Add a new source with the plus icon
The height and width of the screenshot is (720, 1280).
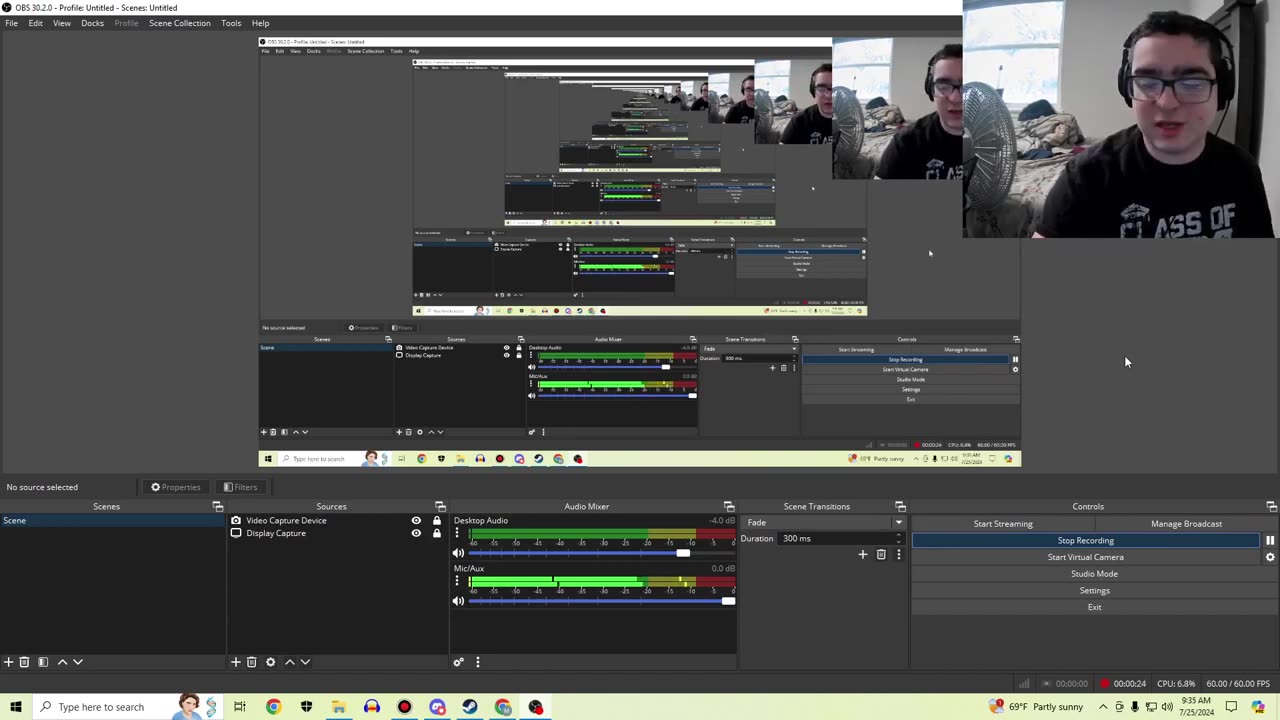(x=236, y=662)
